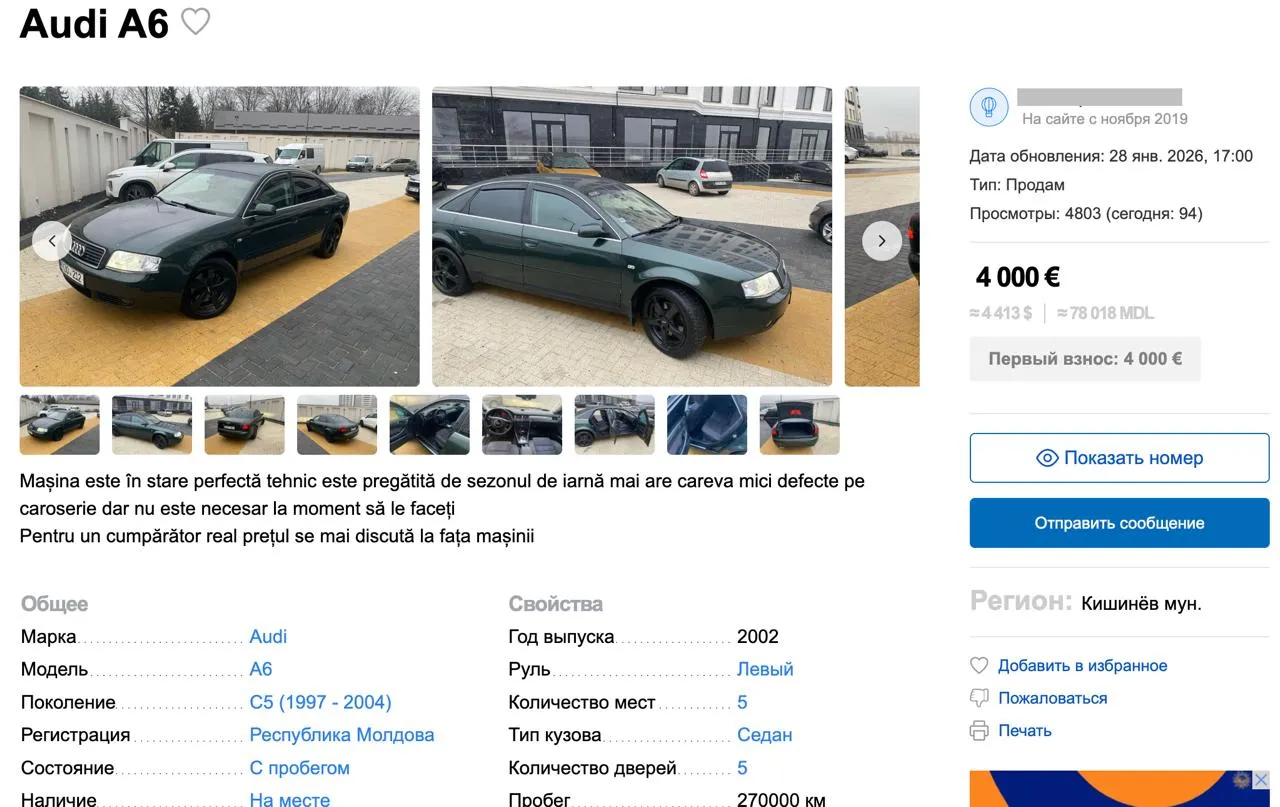
Task: Click the thumbs-down icon beside Пожаловаться
Action: click(979, 698)
